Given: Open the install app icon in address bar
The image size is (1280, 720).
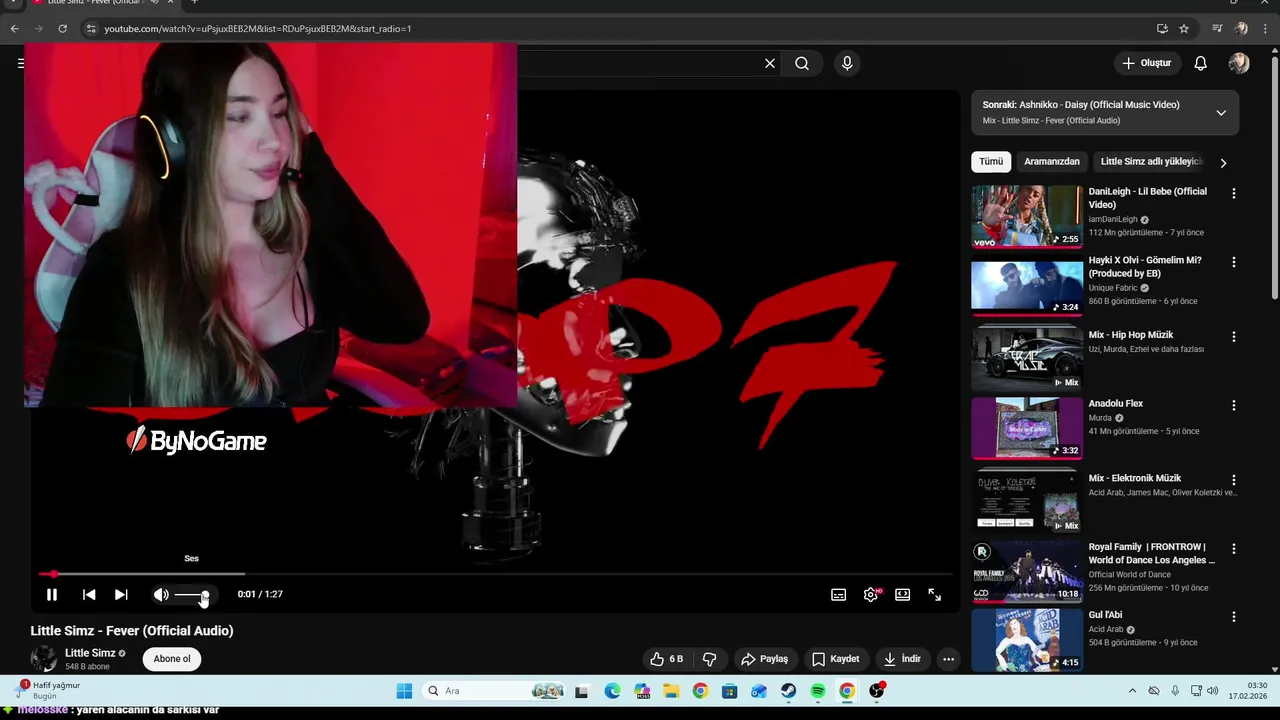Looking at the screenshot, I should click(1162, 29).
